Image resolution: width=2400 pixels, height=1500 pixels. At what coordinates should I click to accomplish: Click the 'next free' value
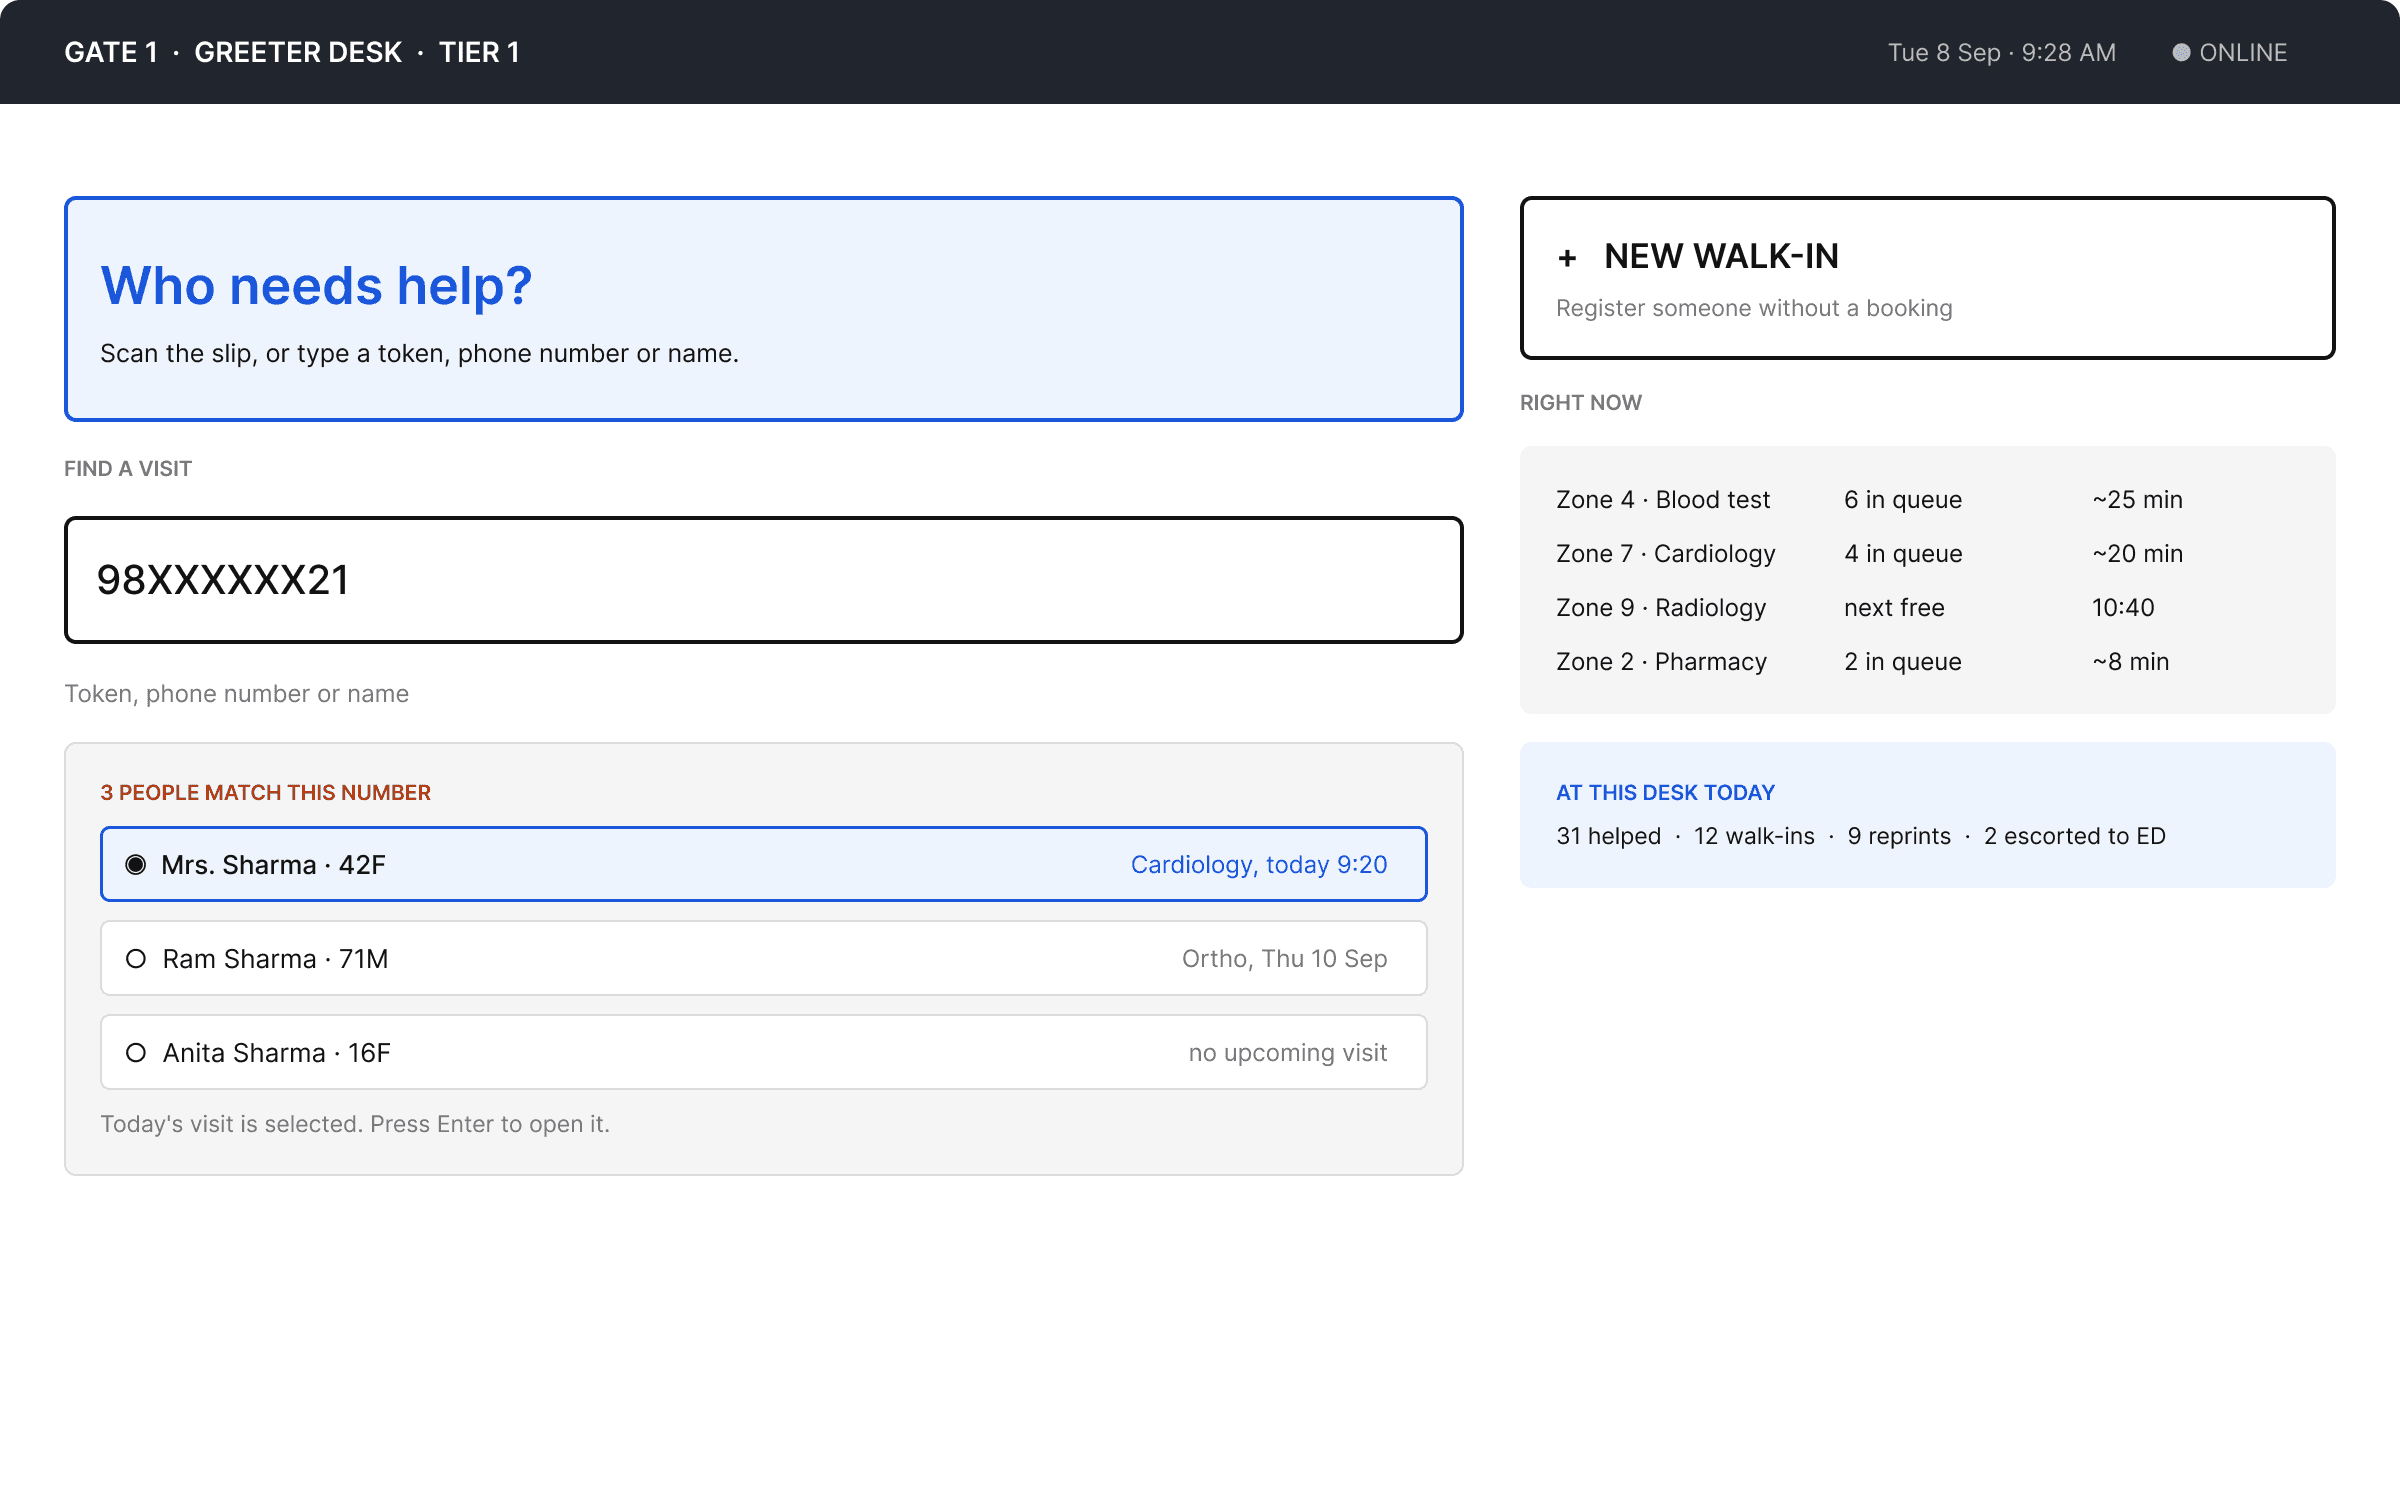(x=1894, y=607)
